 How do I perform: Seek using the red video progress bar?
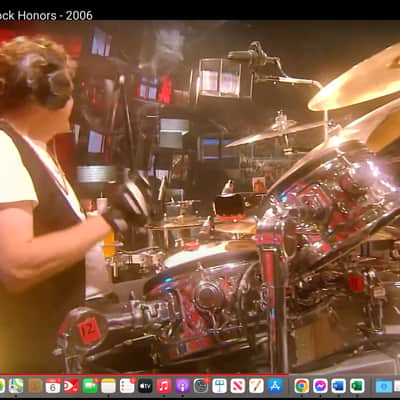point(200,374)
